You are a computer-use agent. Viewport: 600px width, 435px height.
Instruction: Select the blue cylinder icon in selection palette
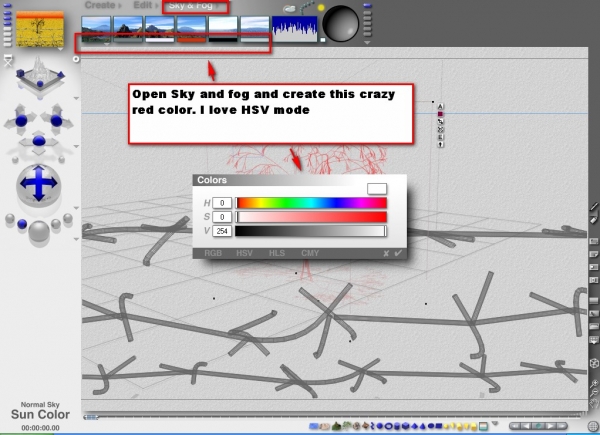(397, 426)
